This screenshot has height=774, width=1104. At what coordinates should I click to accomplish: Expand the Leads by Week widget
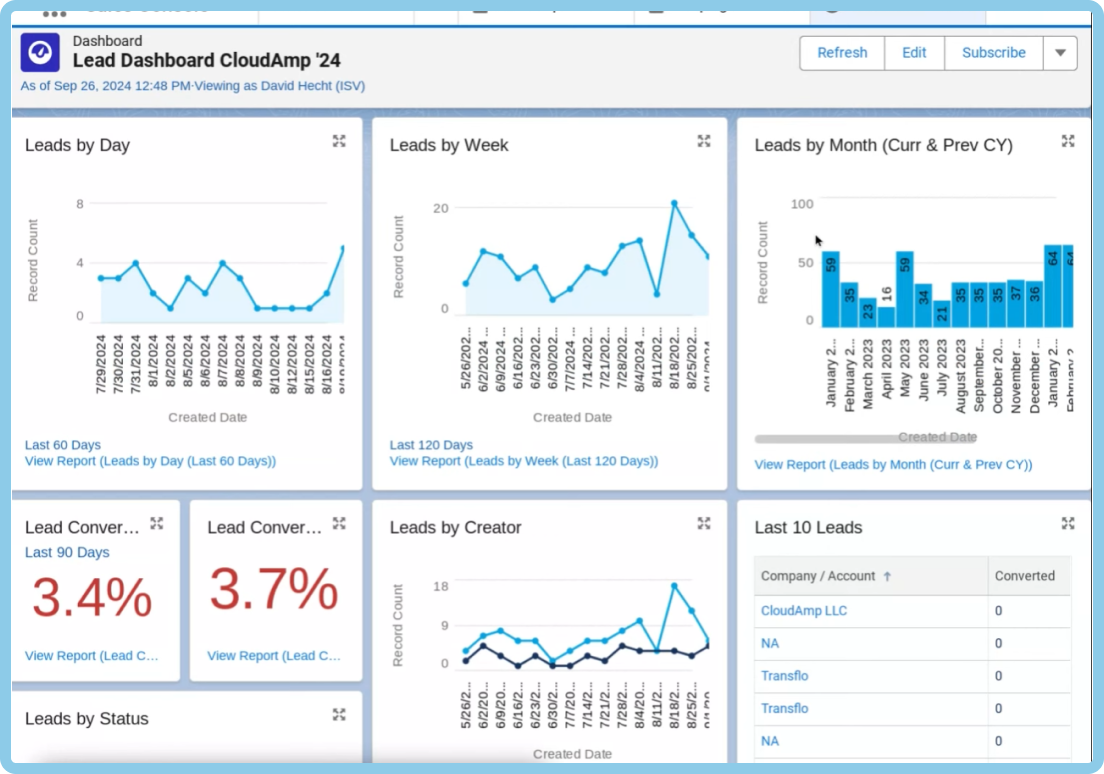tap(704, 142)
